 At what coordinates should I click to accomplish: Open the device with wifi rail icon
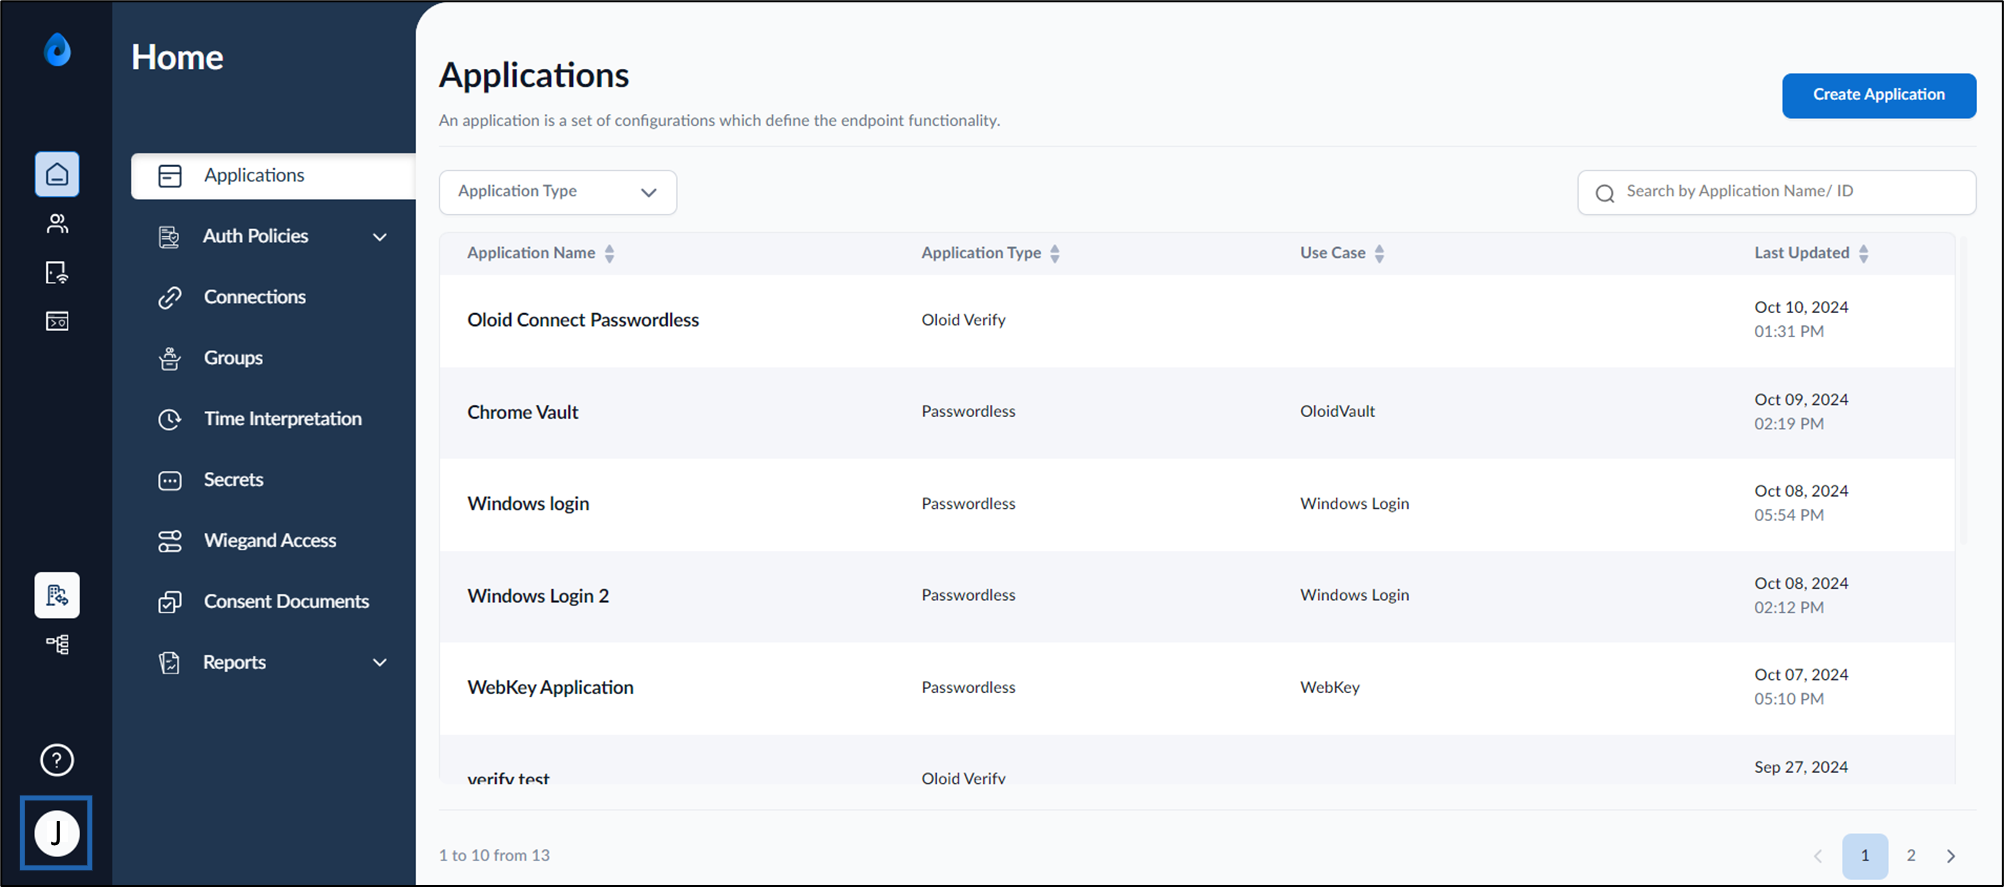coord(57,272)
